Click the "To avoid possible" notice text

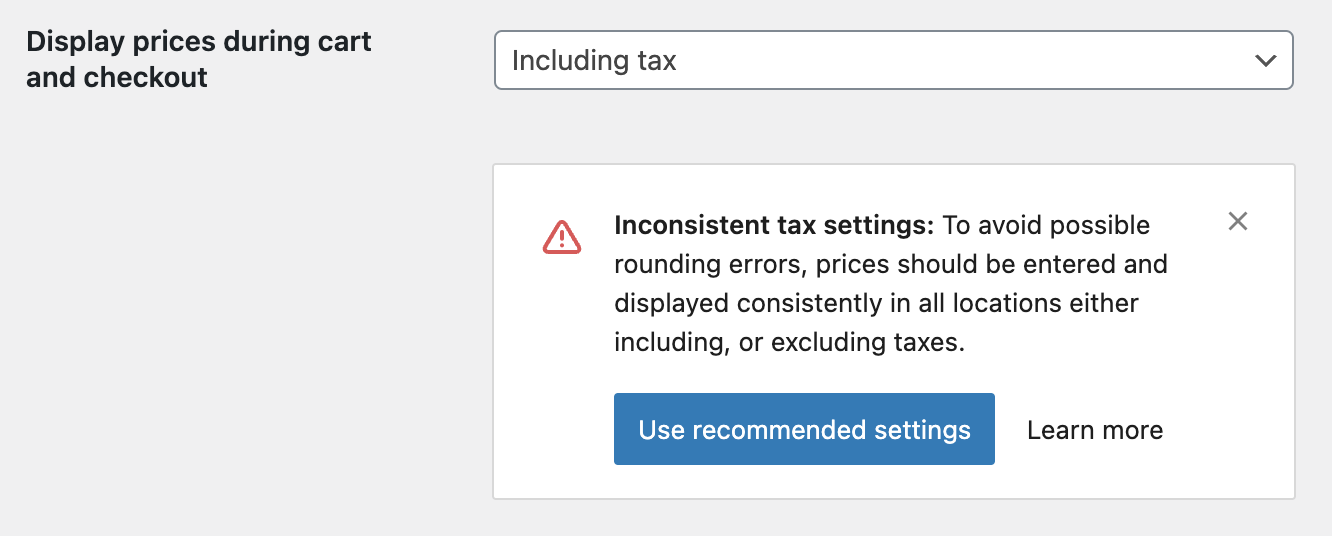1046,225
